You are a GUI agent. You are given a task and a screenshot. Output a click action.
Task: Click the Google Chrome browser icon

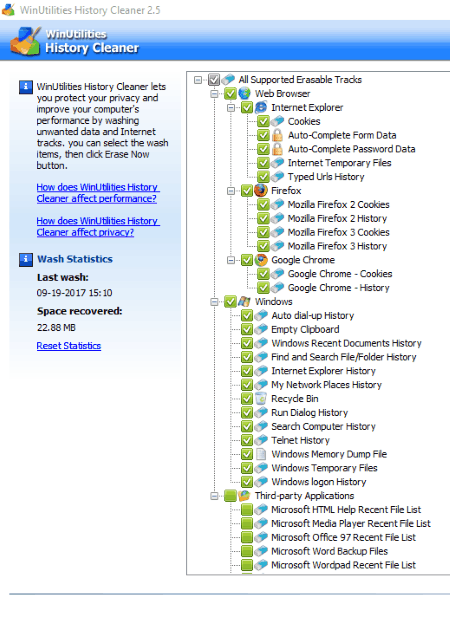click(261, 260)
